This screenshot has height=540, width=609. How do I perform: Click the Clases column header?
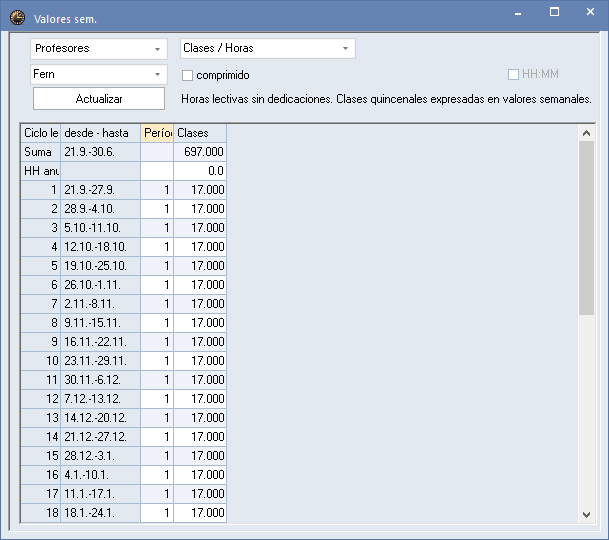(x=200, y=133)
